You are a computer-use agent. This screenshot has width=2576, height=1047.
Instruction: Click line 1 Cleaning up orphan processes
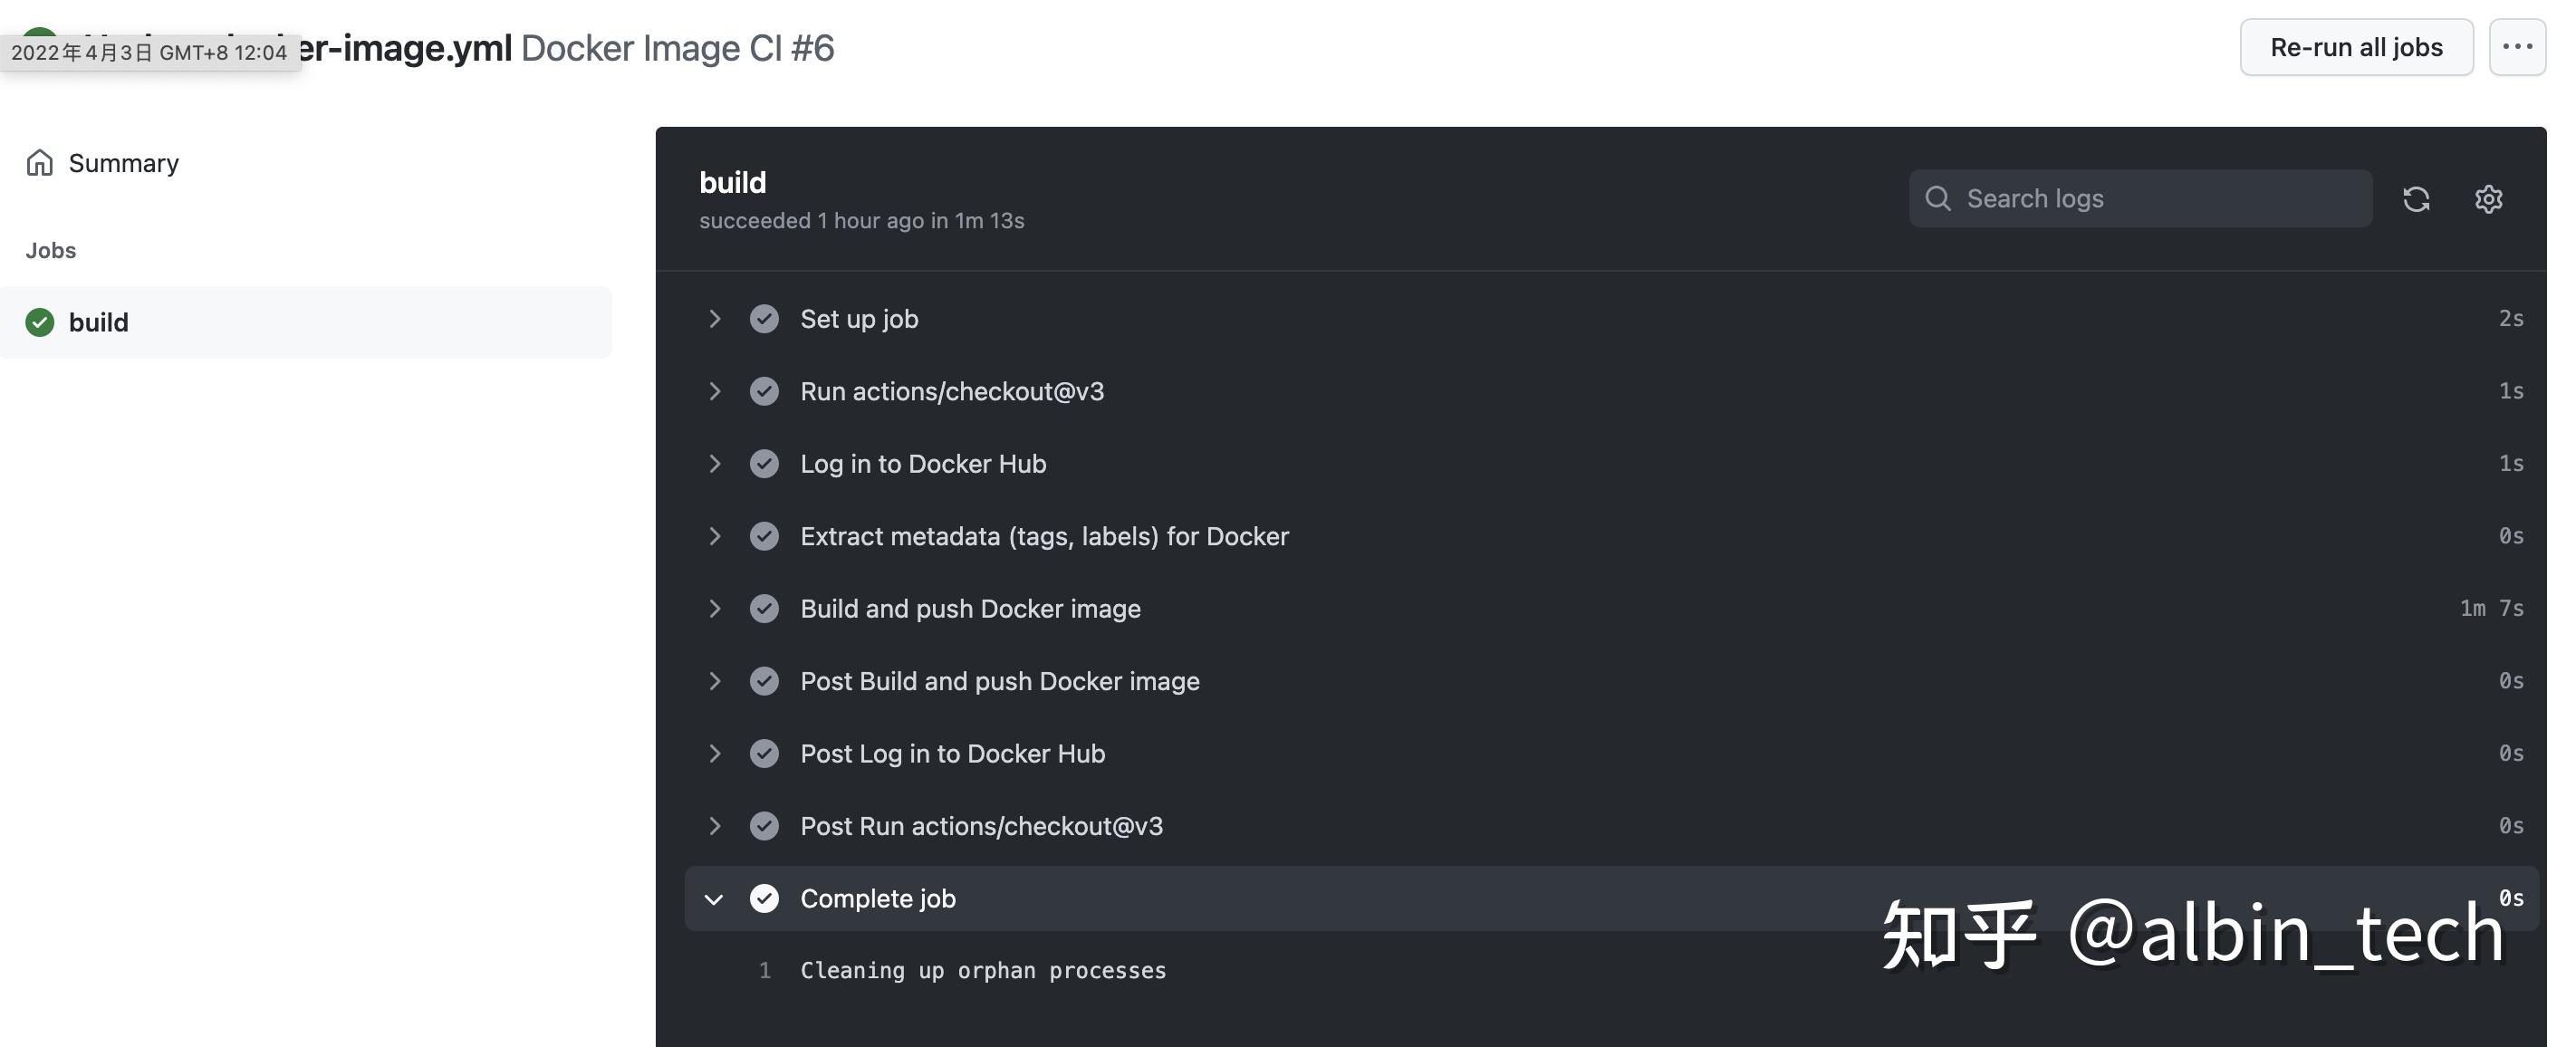tap(983, 970)
